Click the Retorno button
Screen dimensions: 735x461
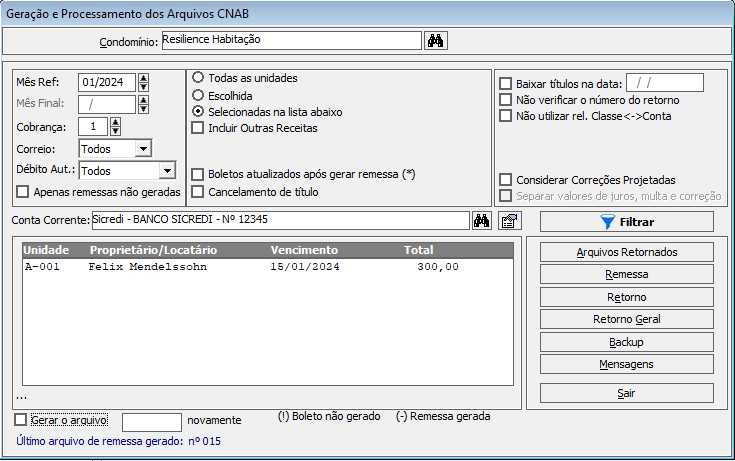point(627,297)
